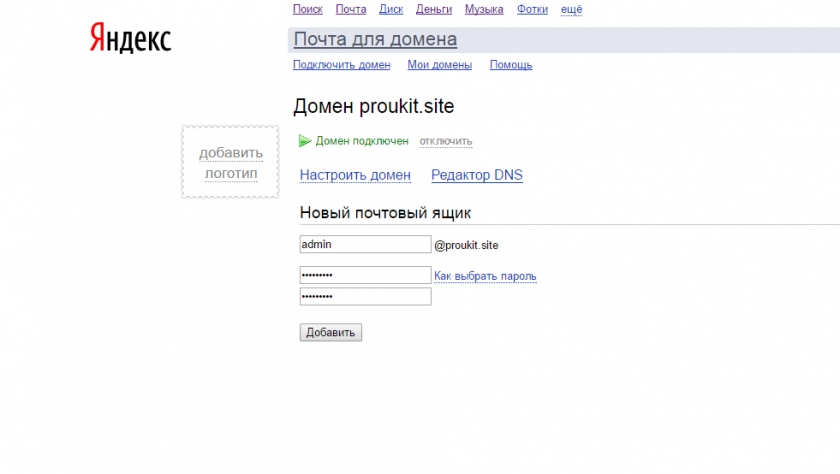Click отключить to disconnect the domain
The image size is (840, 474).
point(445,141)
